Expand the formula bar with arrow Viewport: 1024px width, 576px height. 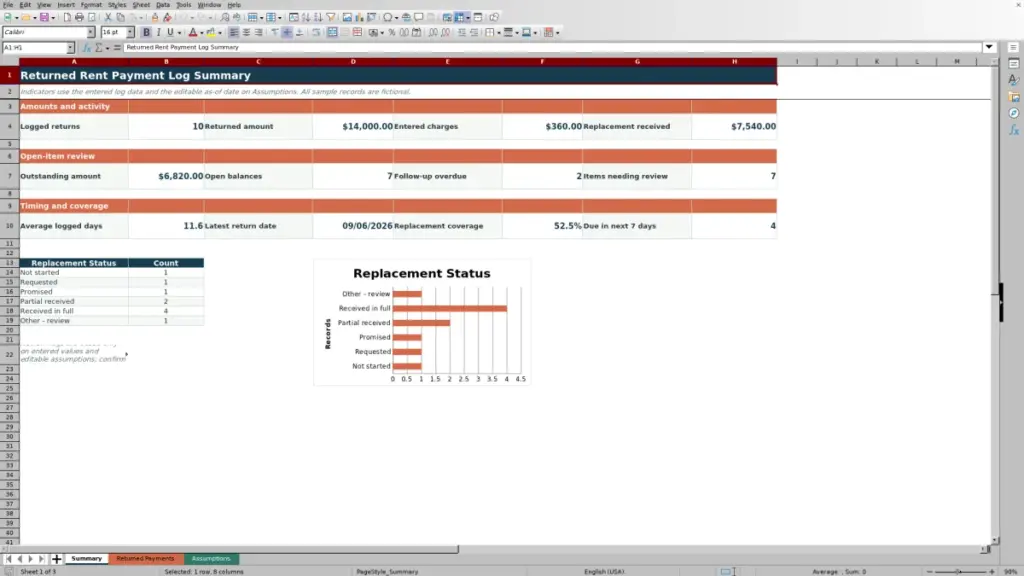pos(989,47)
